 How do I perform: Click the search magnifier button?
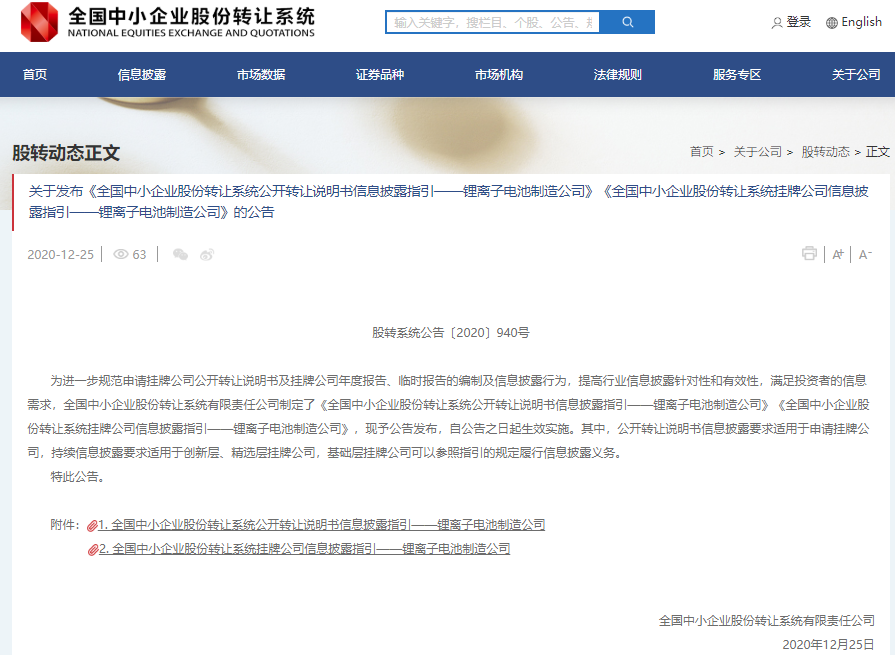(x=627, y=21)
